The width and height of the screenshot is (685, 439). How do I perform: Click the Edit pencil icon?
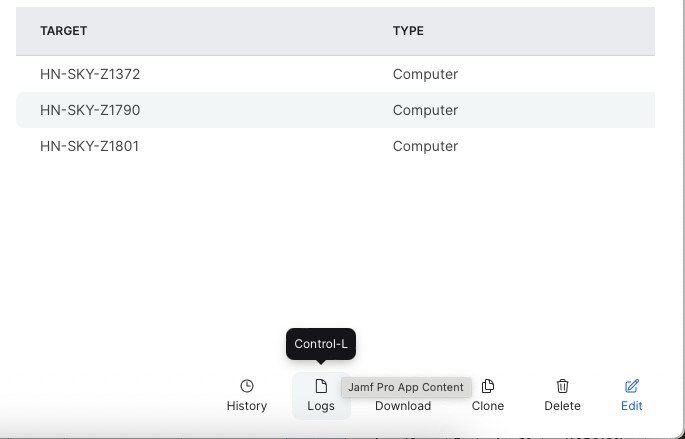[631, 386]
